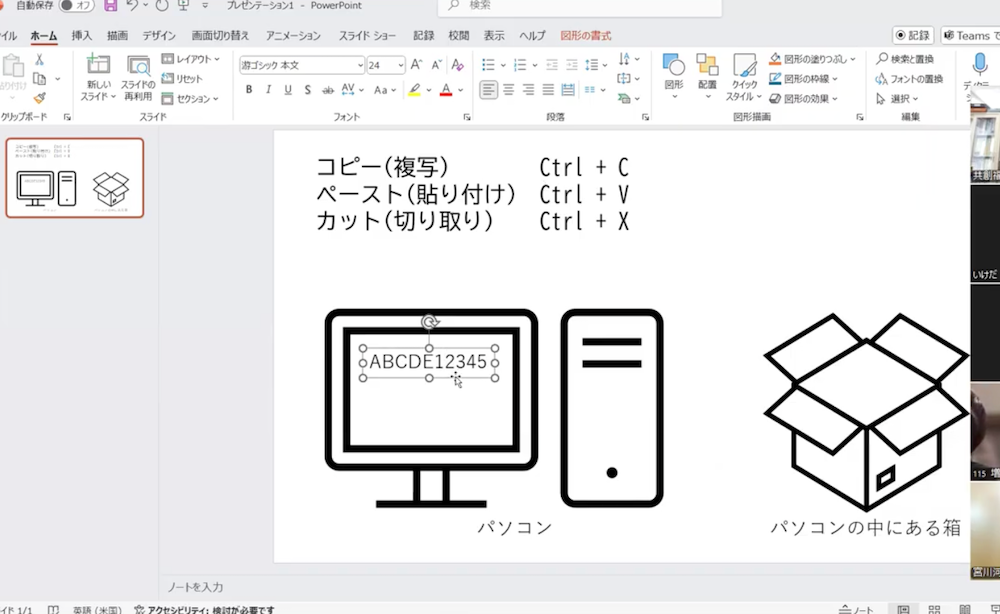Viewport: 1000px width, 614px height.
Task: Click the New Slide icon
Action: point(98,67)
